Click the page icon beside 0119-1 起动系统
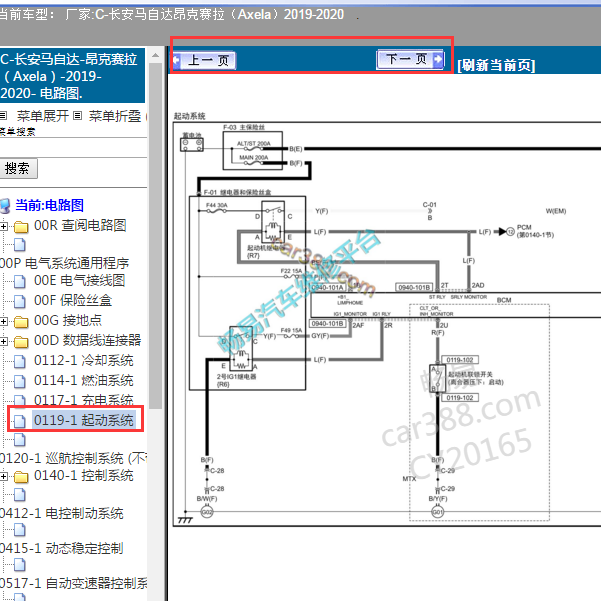 tap(20, 421)
